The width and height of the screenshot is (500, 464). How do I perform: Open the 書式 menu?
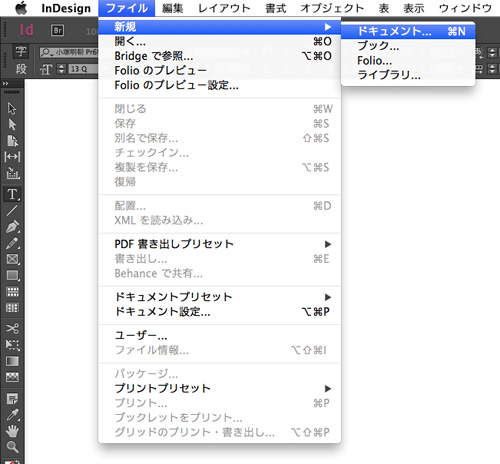[x=276, y=8]
